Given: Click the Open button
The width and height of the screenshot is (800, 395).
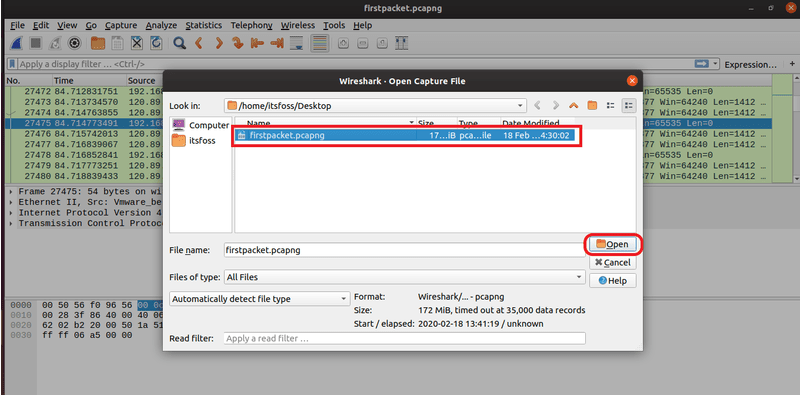Looking at the screenshot, I should 612,244.
